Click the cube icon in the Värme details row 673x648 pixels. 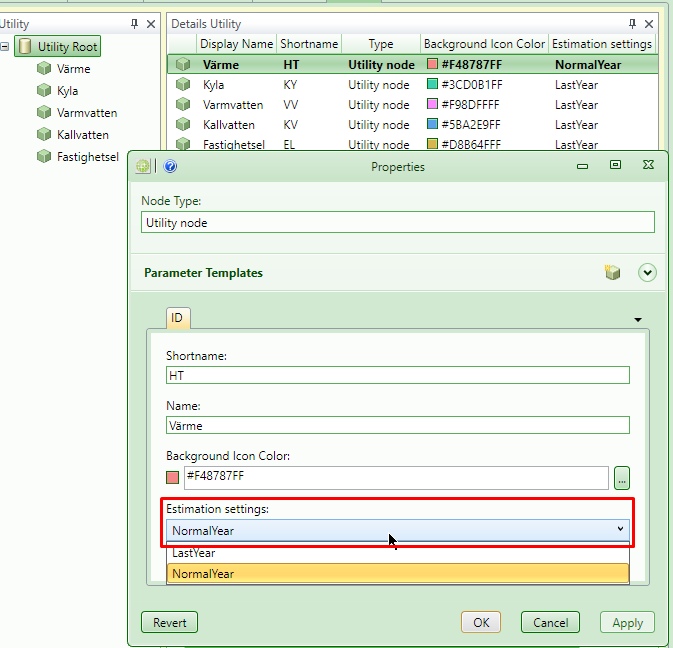pyautogui.click(x=183, y=64)
